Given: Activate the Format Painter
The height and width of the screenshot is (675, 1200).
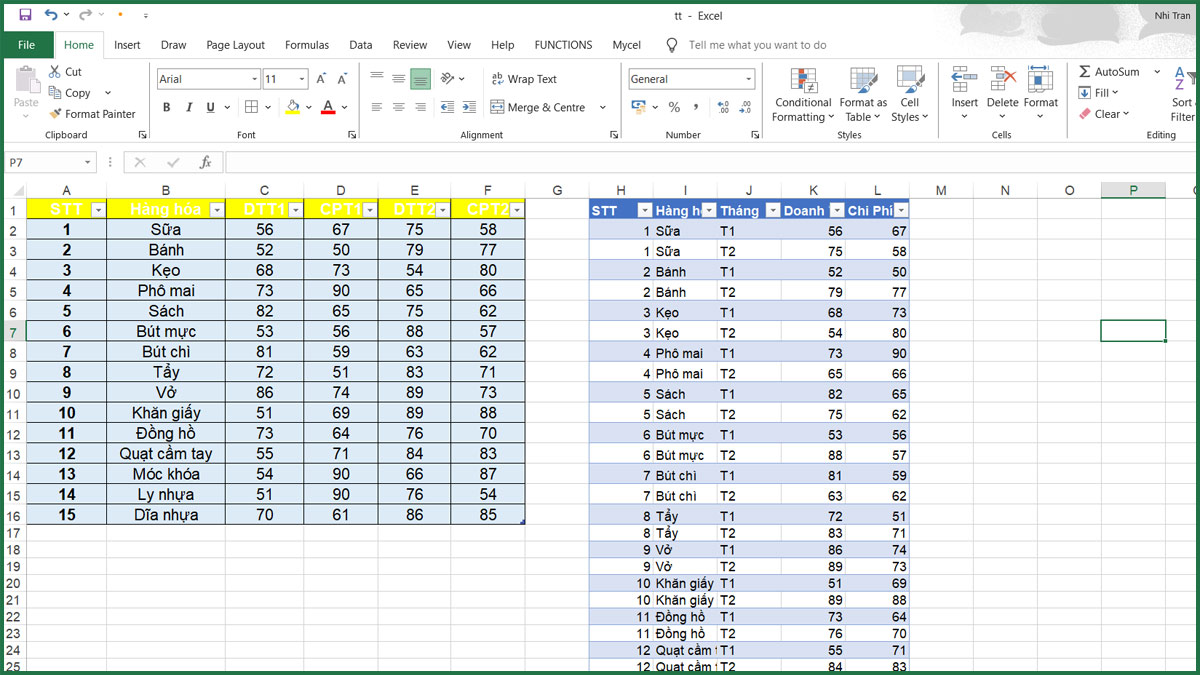Looking at the screenshot, I should pyautogui.click(x=93, y=113).
